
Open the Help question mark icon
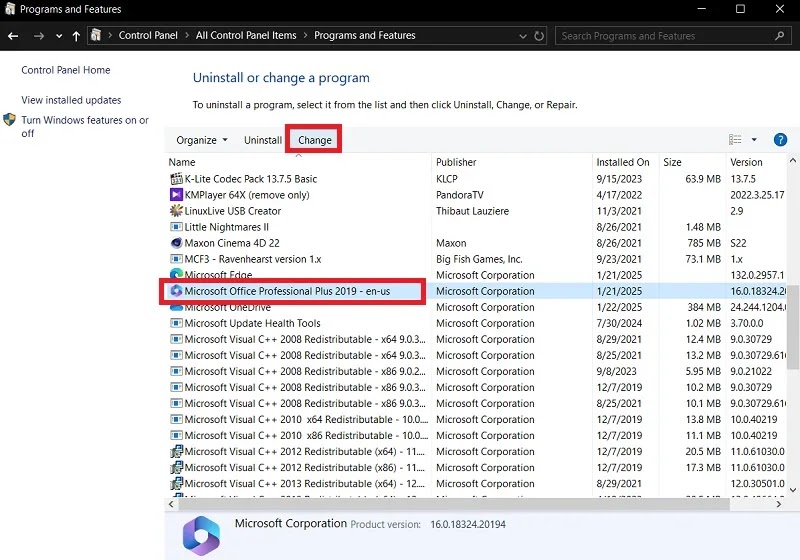(x=780, y=140)
